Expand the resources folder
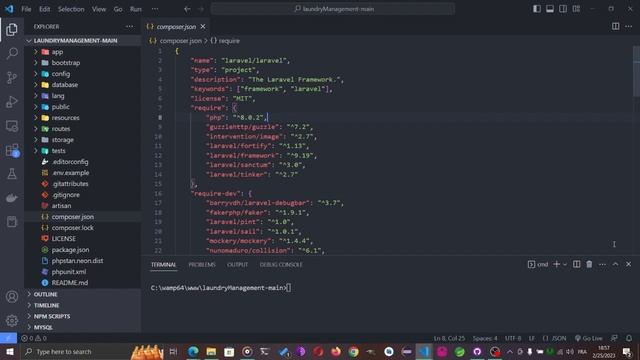Screen dimensions: 640x360 (x=65, y=118)
